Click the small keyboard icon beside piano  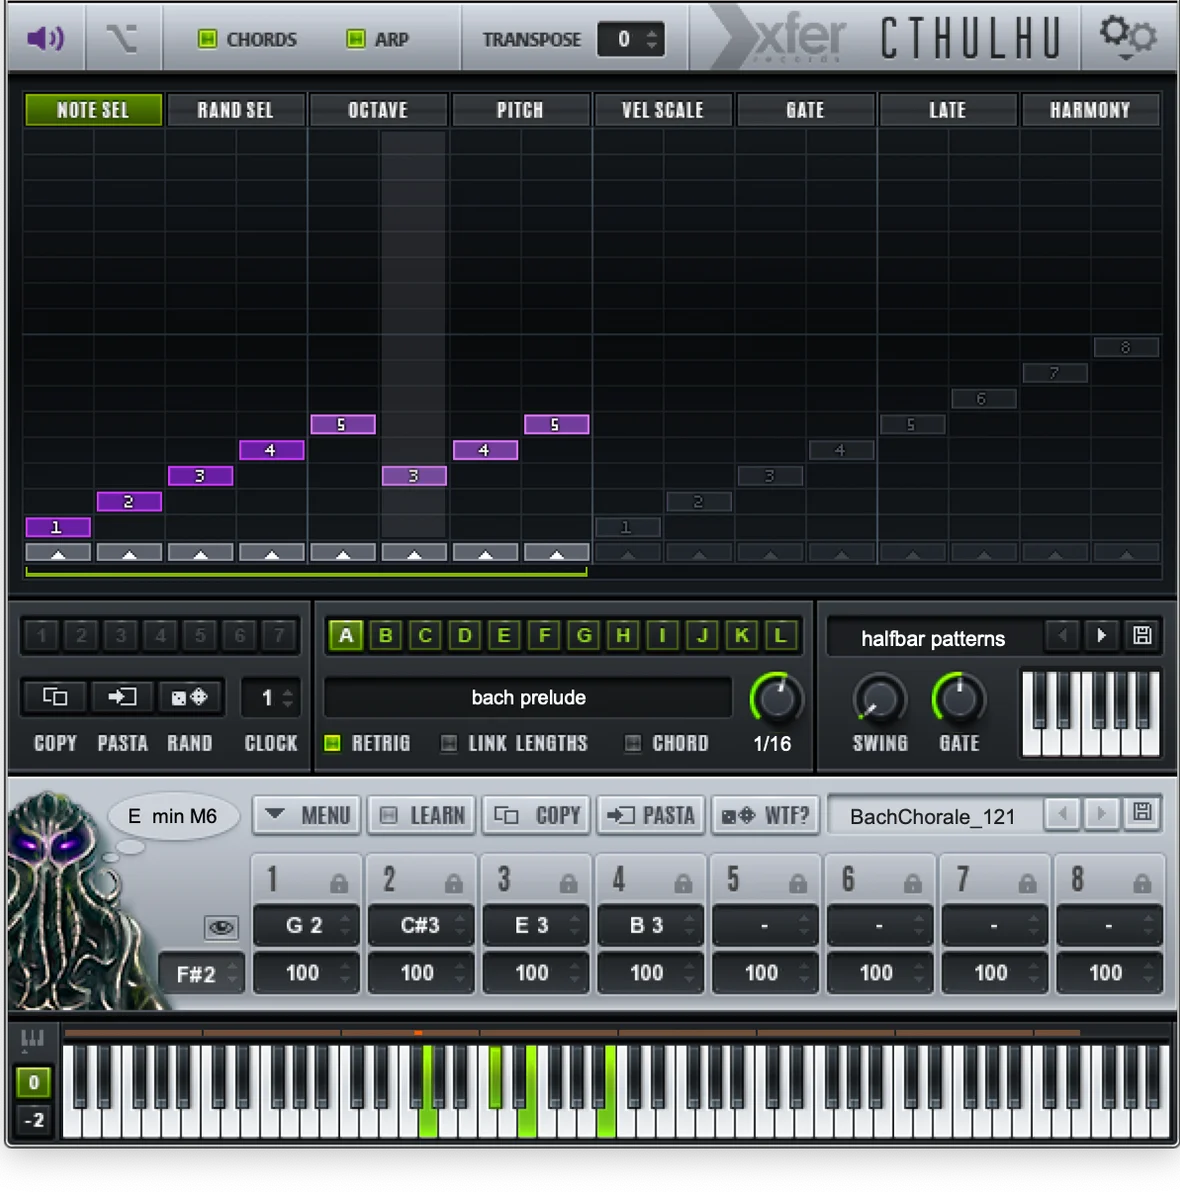click(x=32, y=1040)
